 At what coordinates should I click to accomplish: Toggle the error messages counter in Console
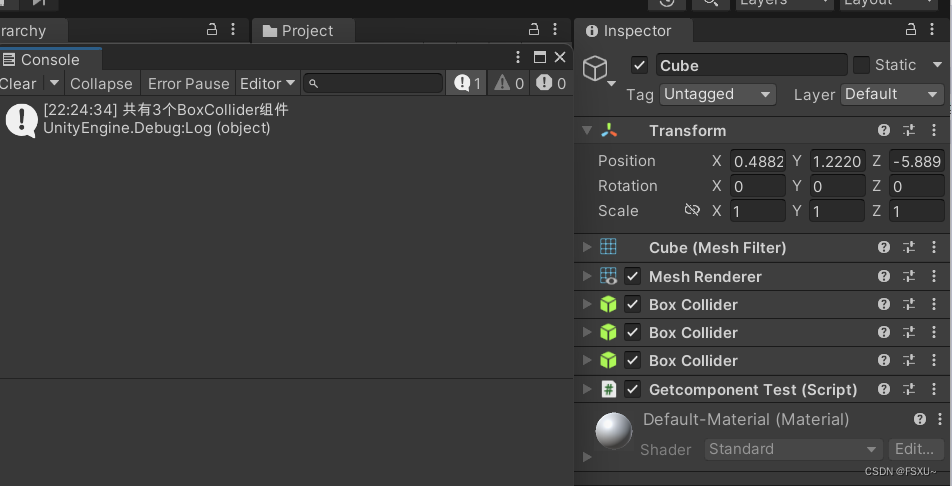click(x=551, y=84)
